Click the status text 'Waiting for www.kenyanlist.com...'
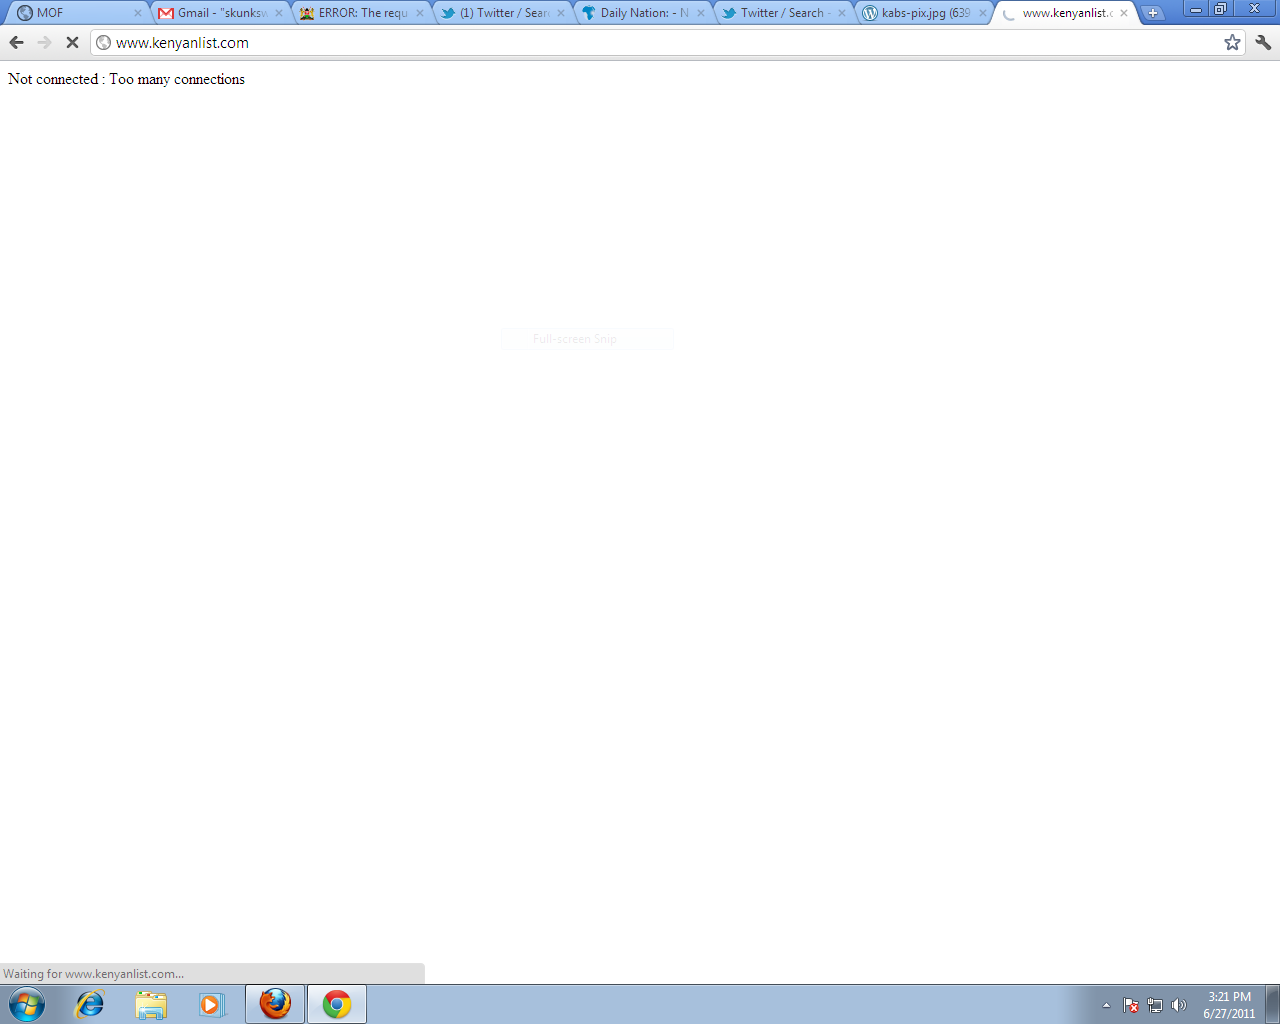Viewport: 1280px width, 1024px height. click(93, 974)
